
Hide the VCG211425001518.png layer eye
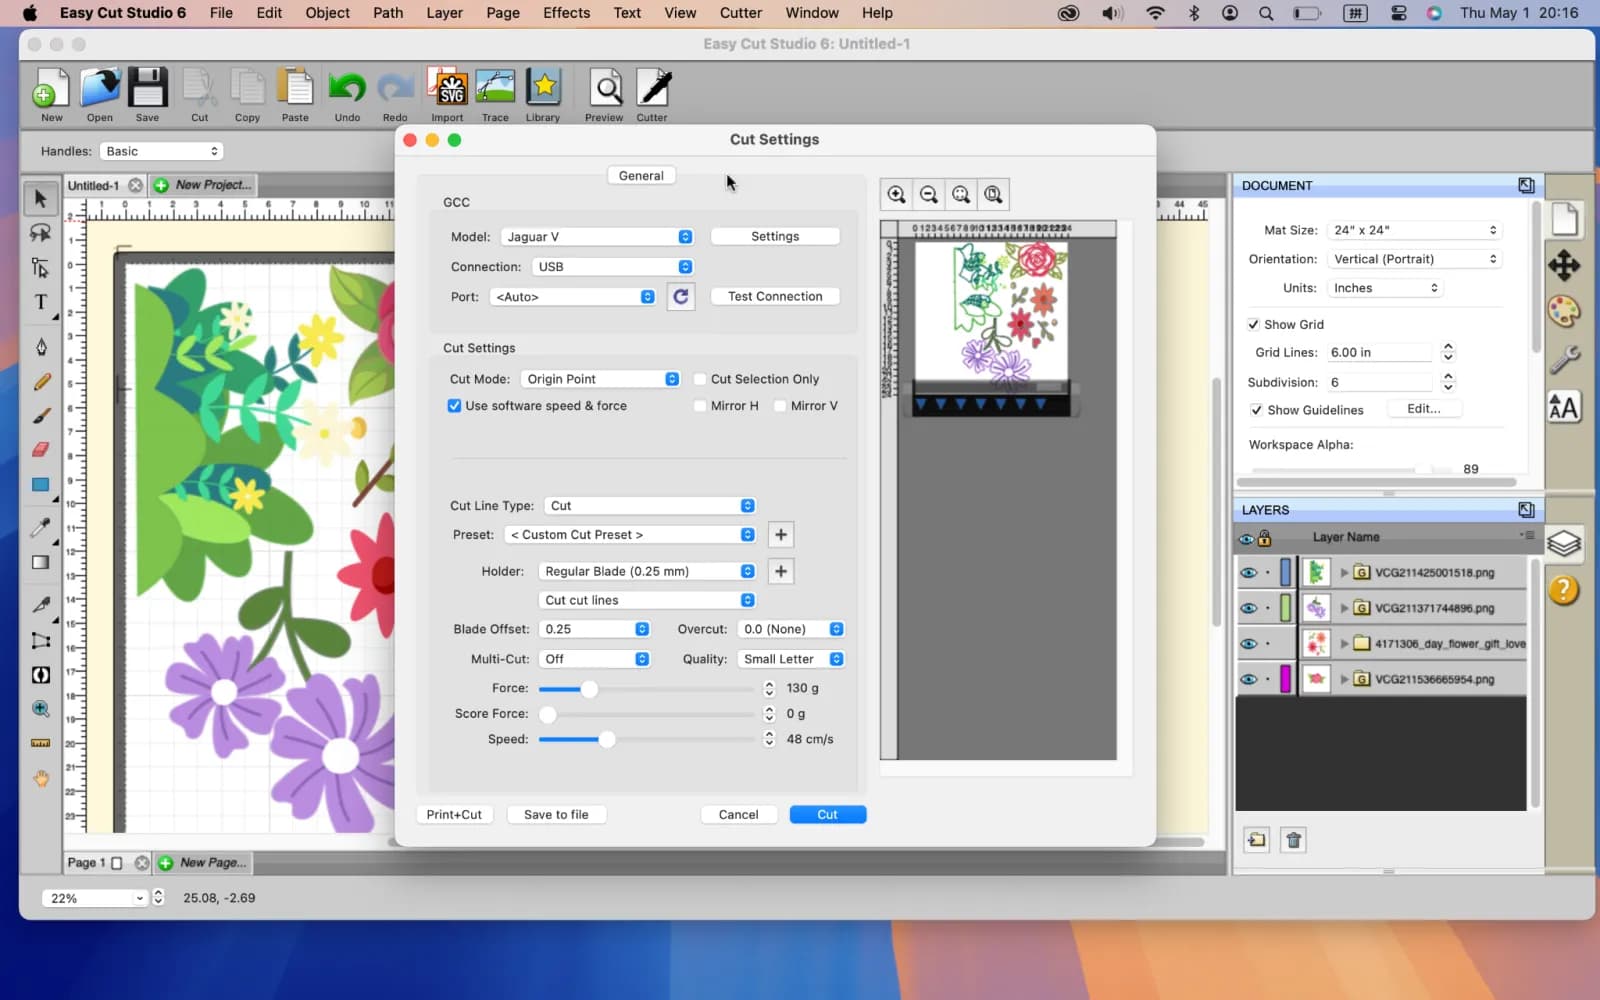pyautogui.click(x=1249, y=573)
